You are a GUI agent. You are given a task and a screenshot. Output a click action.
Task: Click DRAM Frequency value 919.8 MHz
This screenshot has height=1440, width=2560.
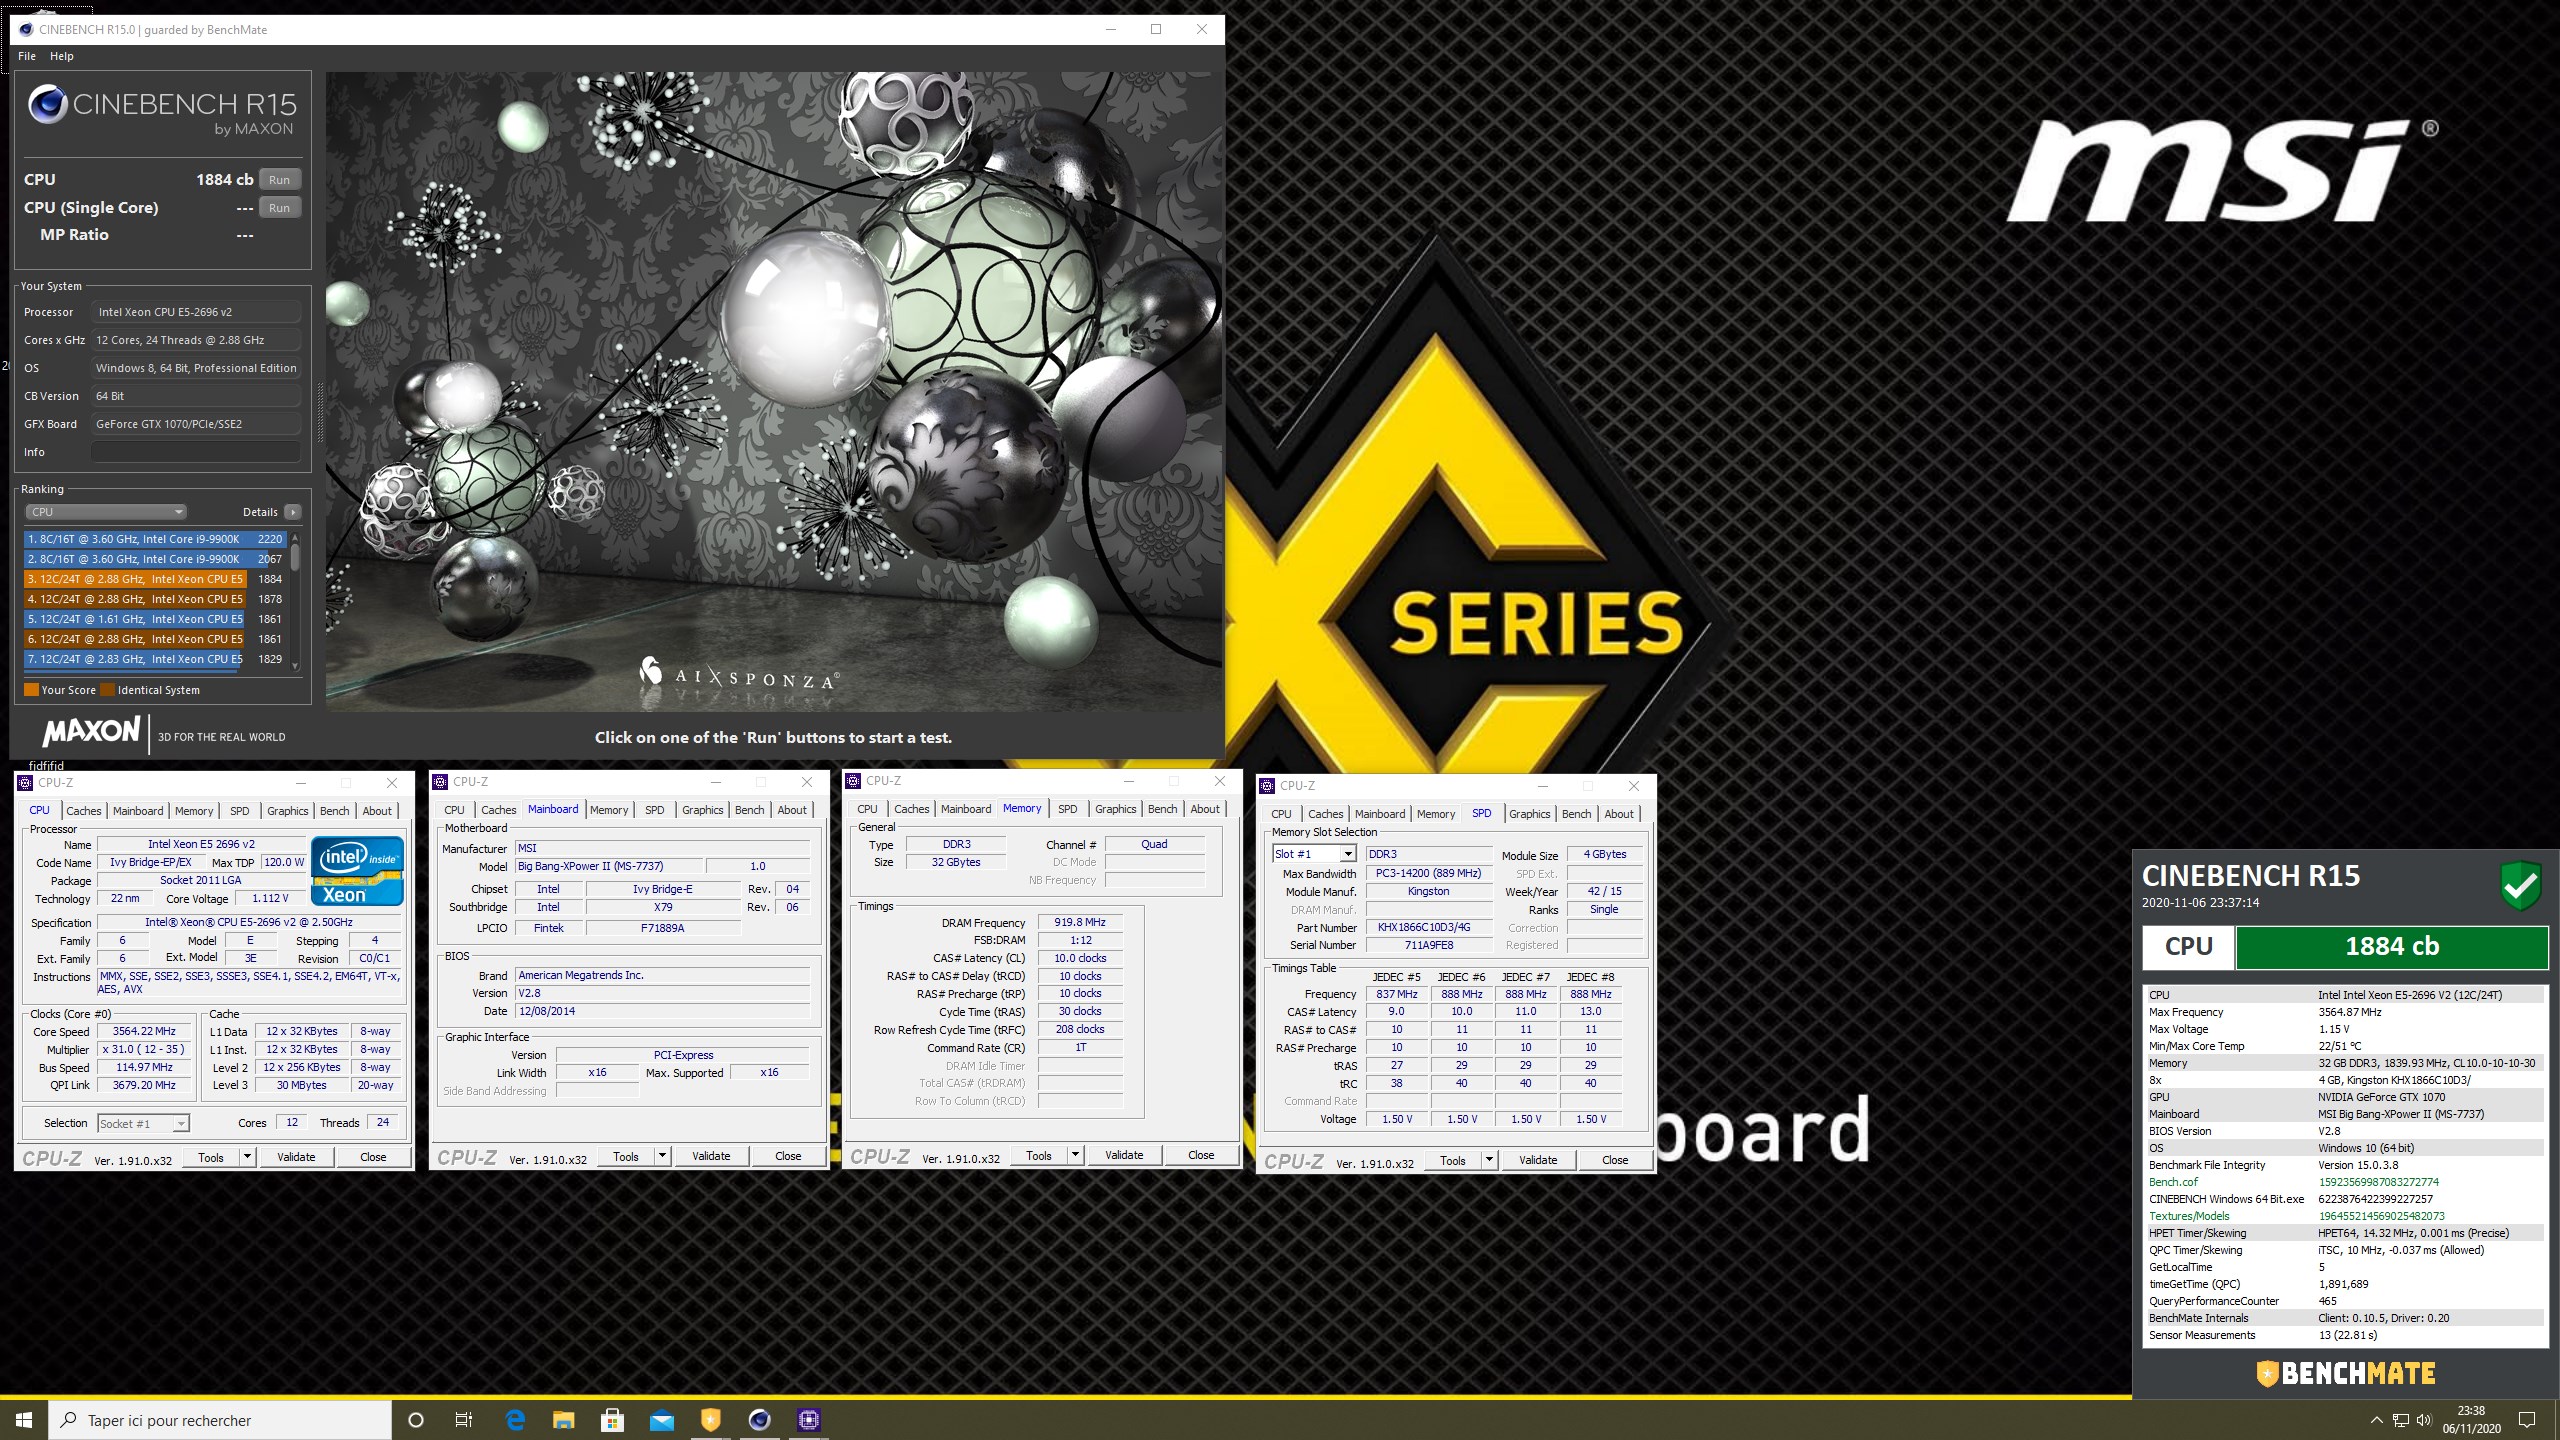(x=1080, y=923)
